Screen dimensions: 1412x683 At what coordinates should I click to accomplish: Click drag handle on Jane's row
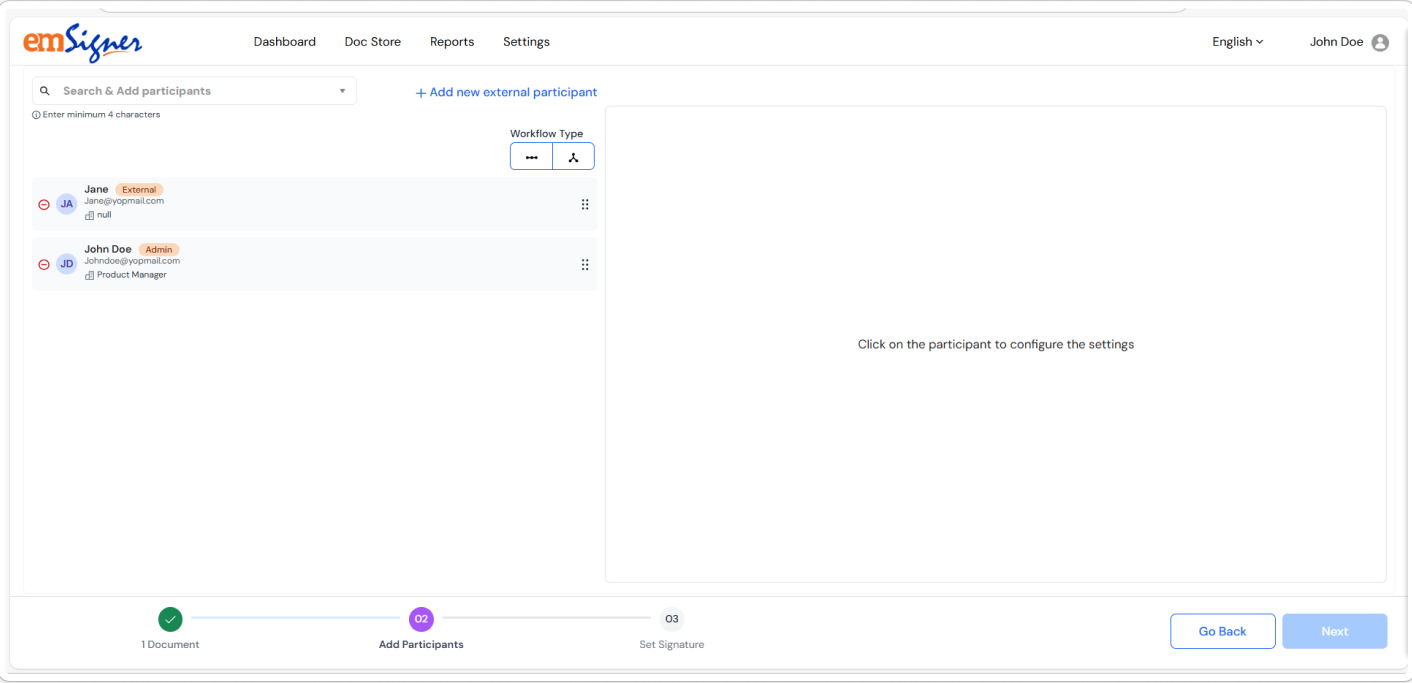coord(585,205)
